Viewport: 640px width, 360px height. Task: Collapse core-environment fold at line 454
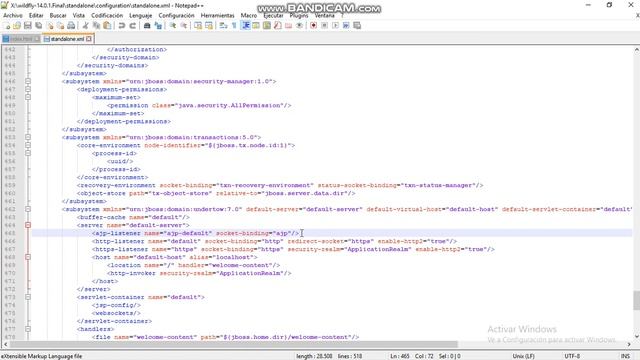click(28, 145)
